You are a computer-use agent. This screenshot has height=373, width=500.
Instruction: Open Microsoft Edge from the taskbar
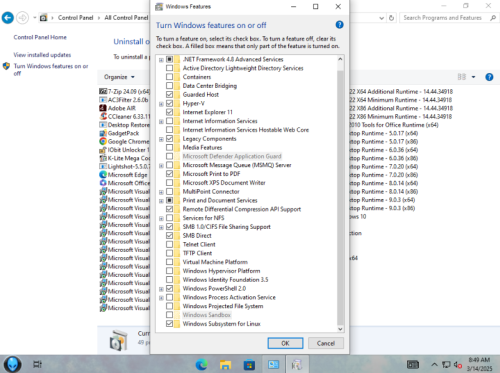[201, 365]
